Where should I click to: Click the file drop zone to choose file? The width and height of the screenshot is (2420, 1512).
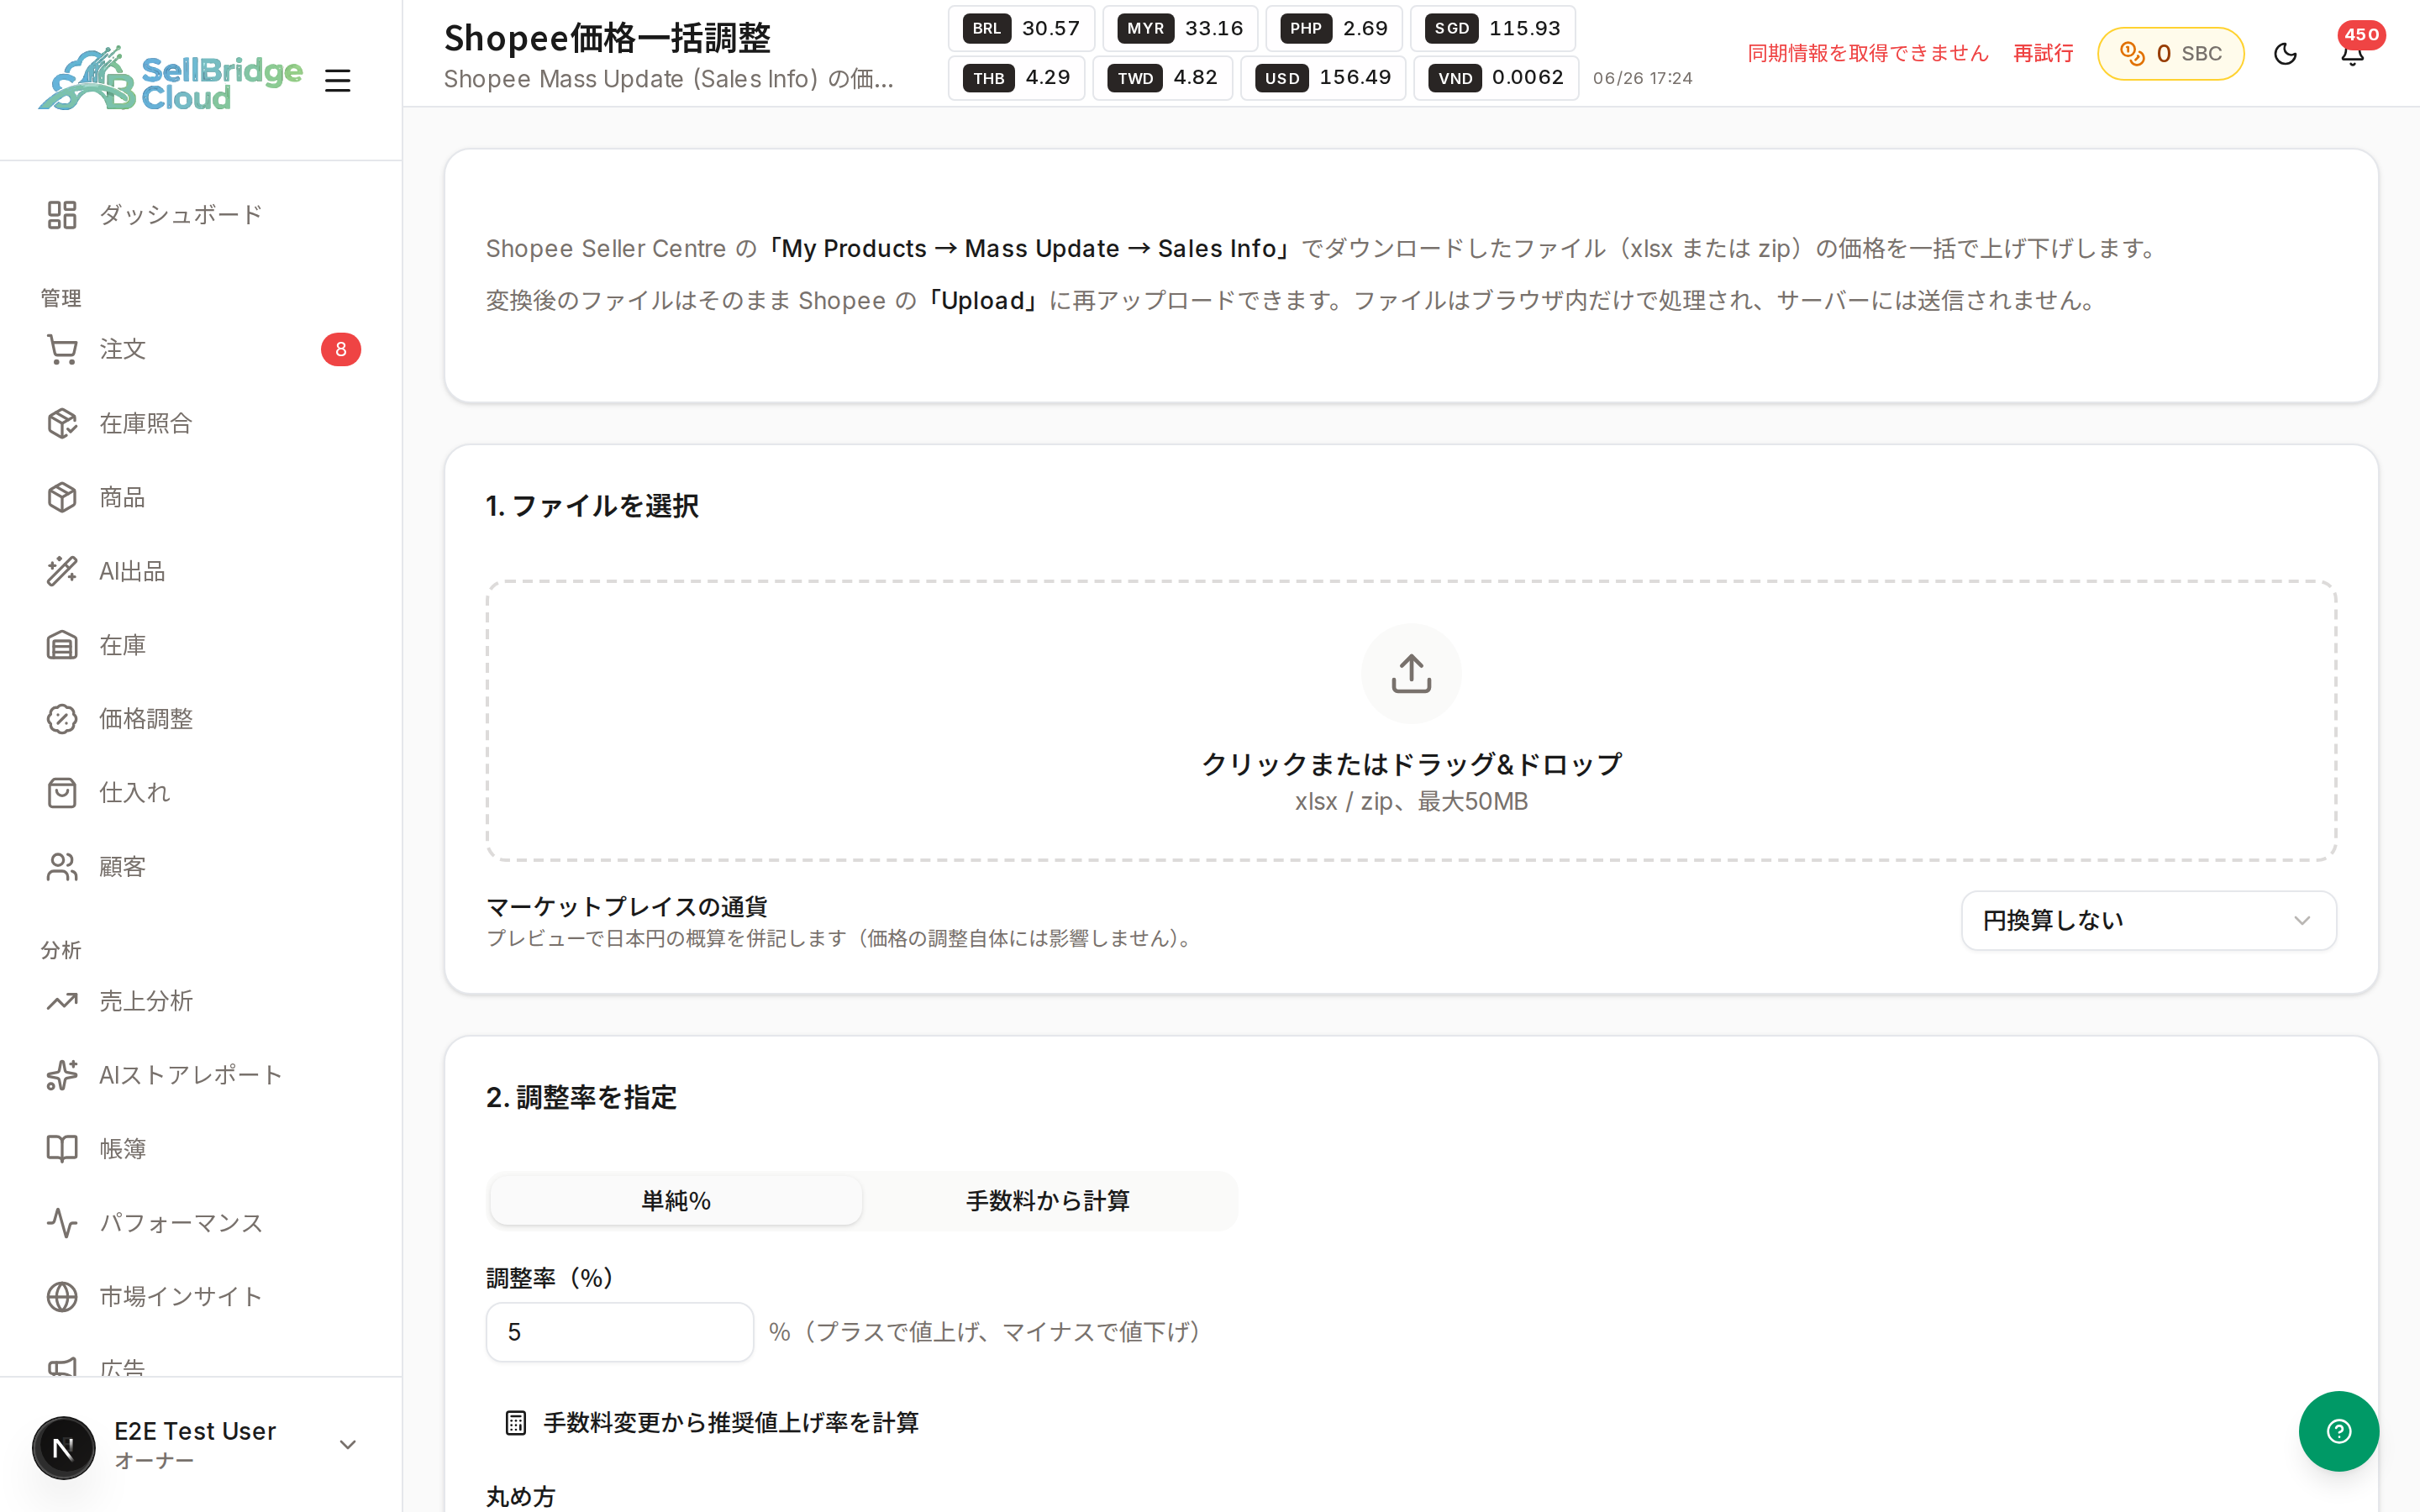pyautogui.click(x=1411, y=720)
